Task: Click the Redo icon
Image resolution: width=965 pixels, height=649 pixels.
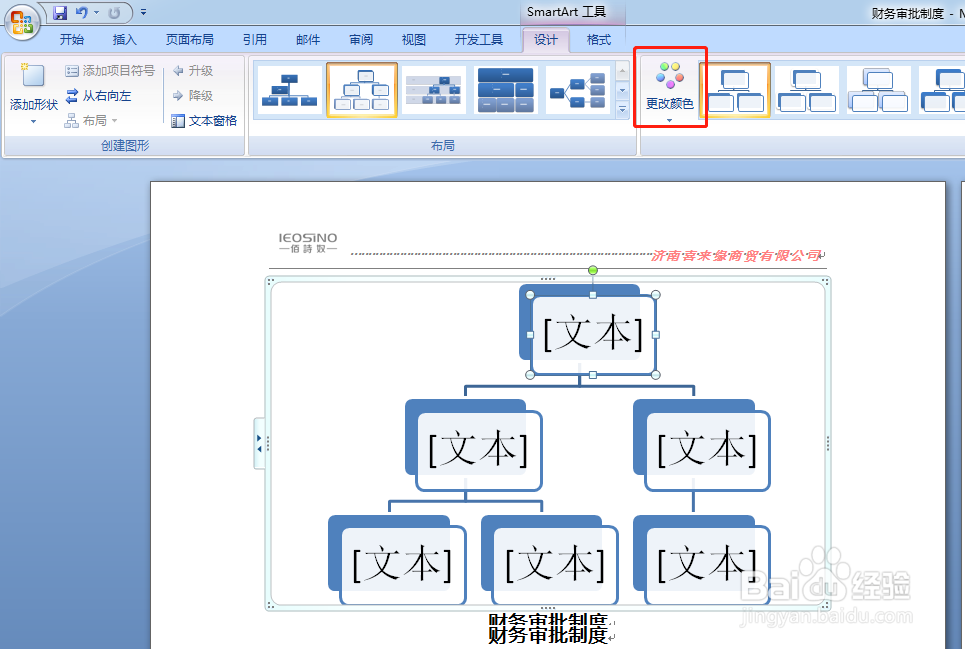Action: point(116,13)
